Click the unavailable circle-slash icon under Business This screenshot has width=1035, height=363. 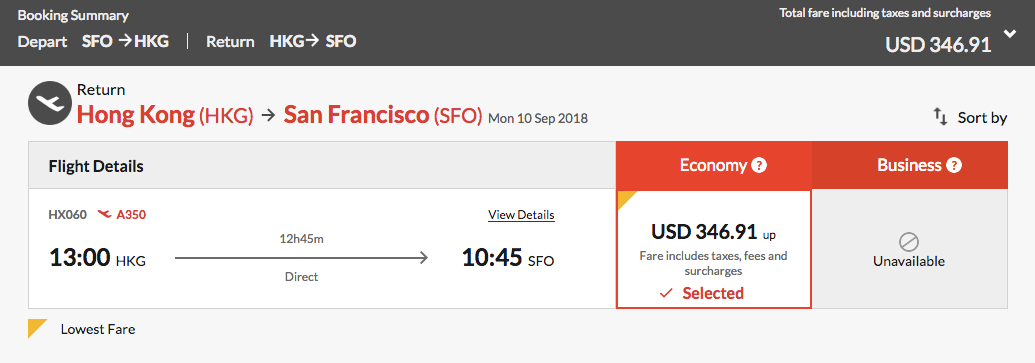pos(909,242)
